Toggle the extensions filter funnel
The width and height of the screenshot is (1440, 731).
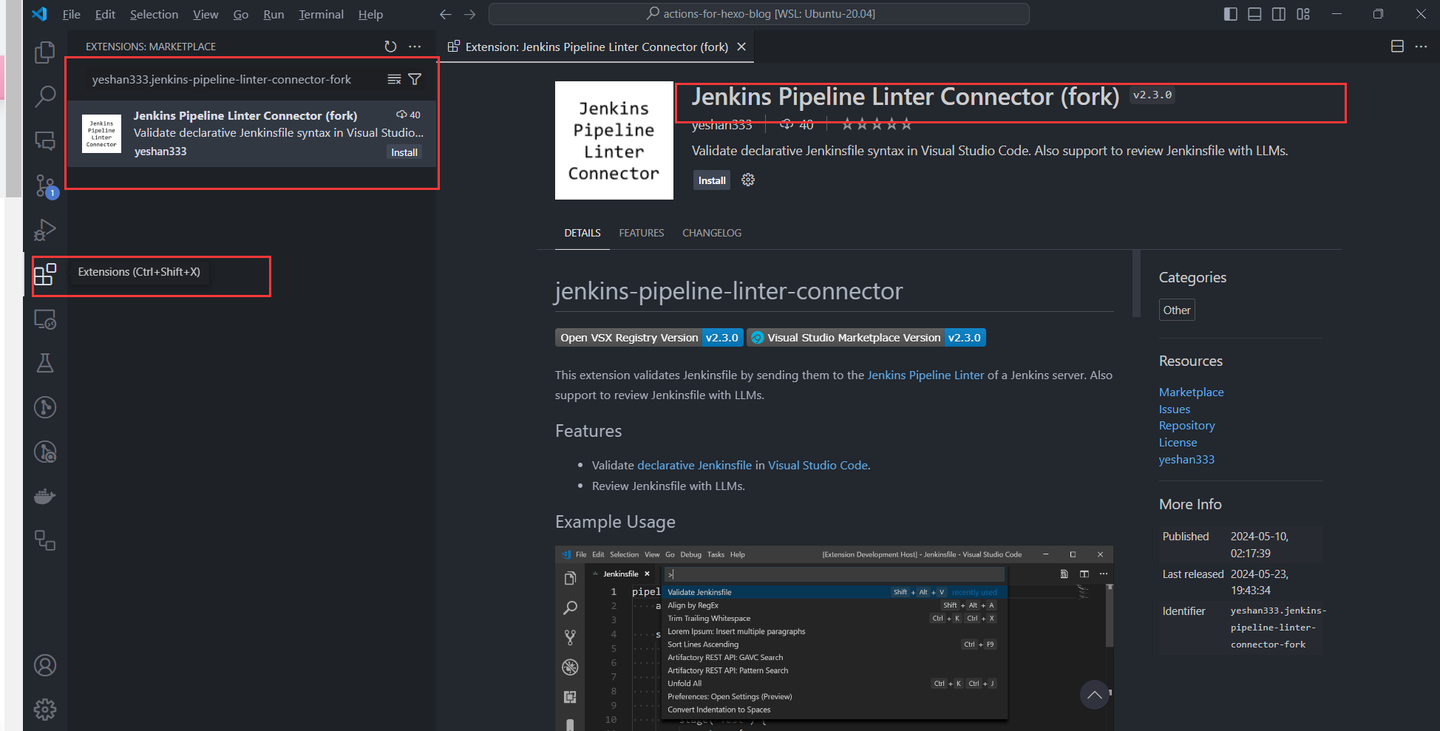pyautogui.click(x=415, y=78)
